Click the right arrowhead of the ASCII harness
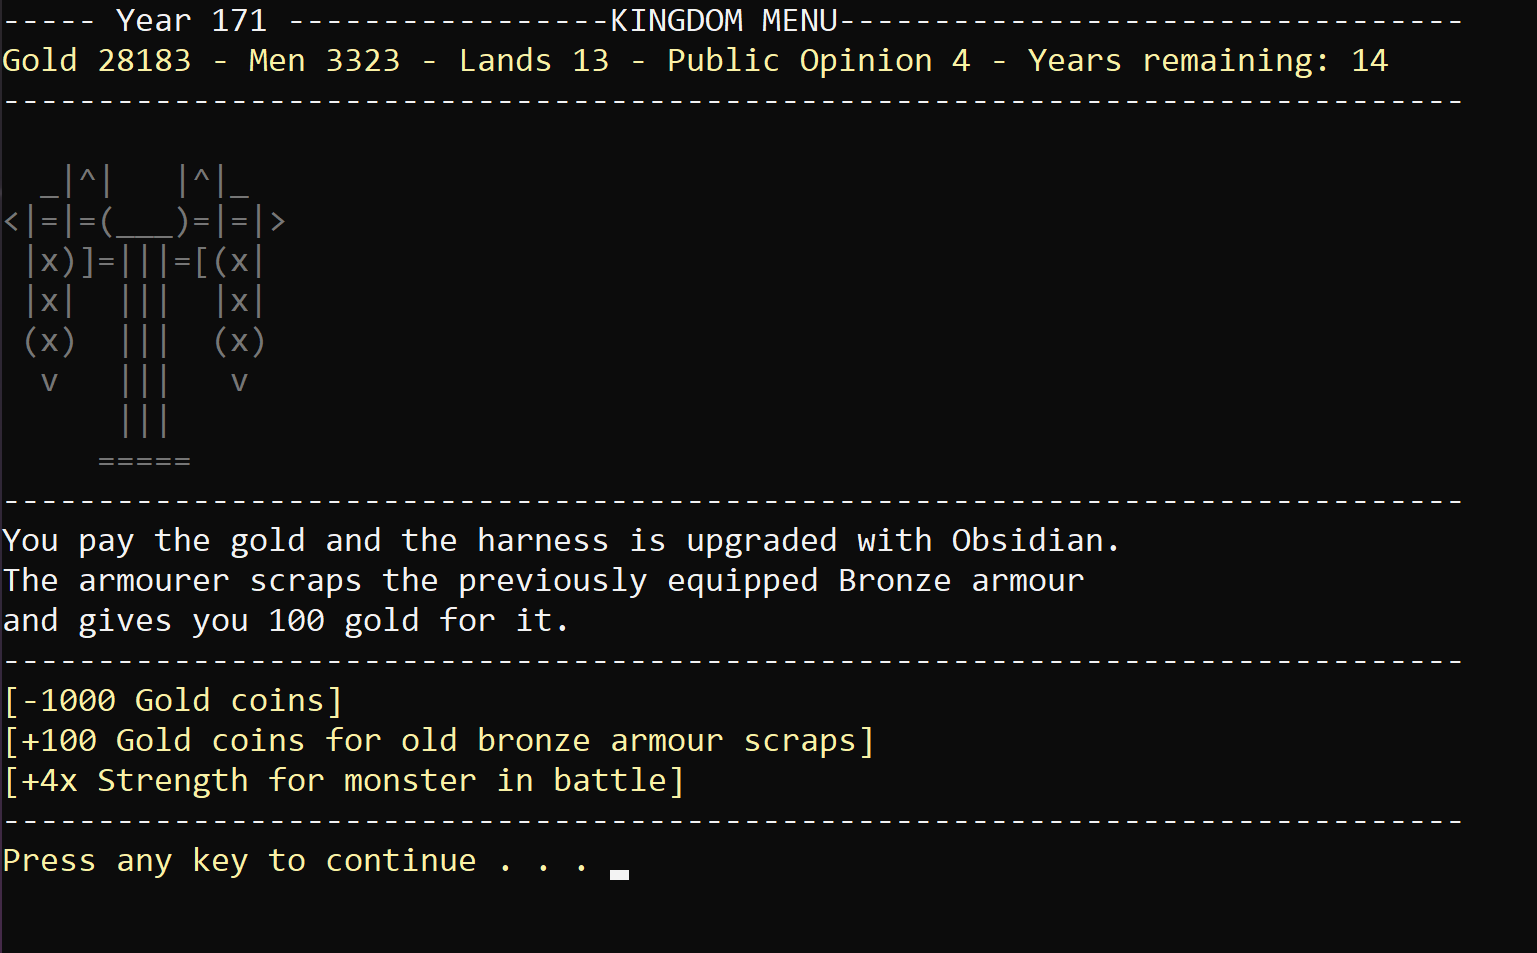This screenshot has width=1537, height=953. 278,221
